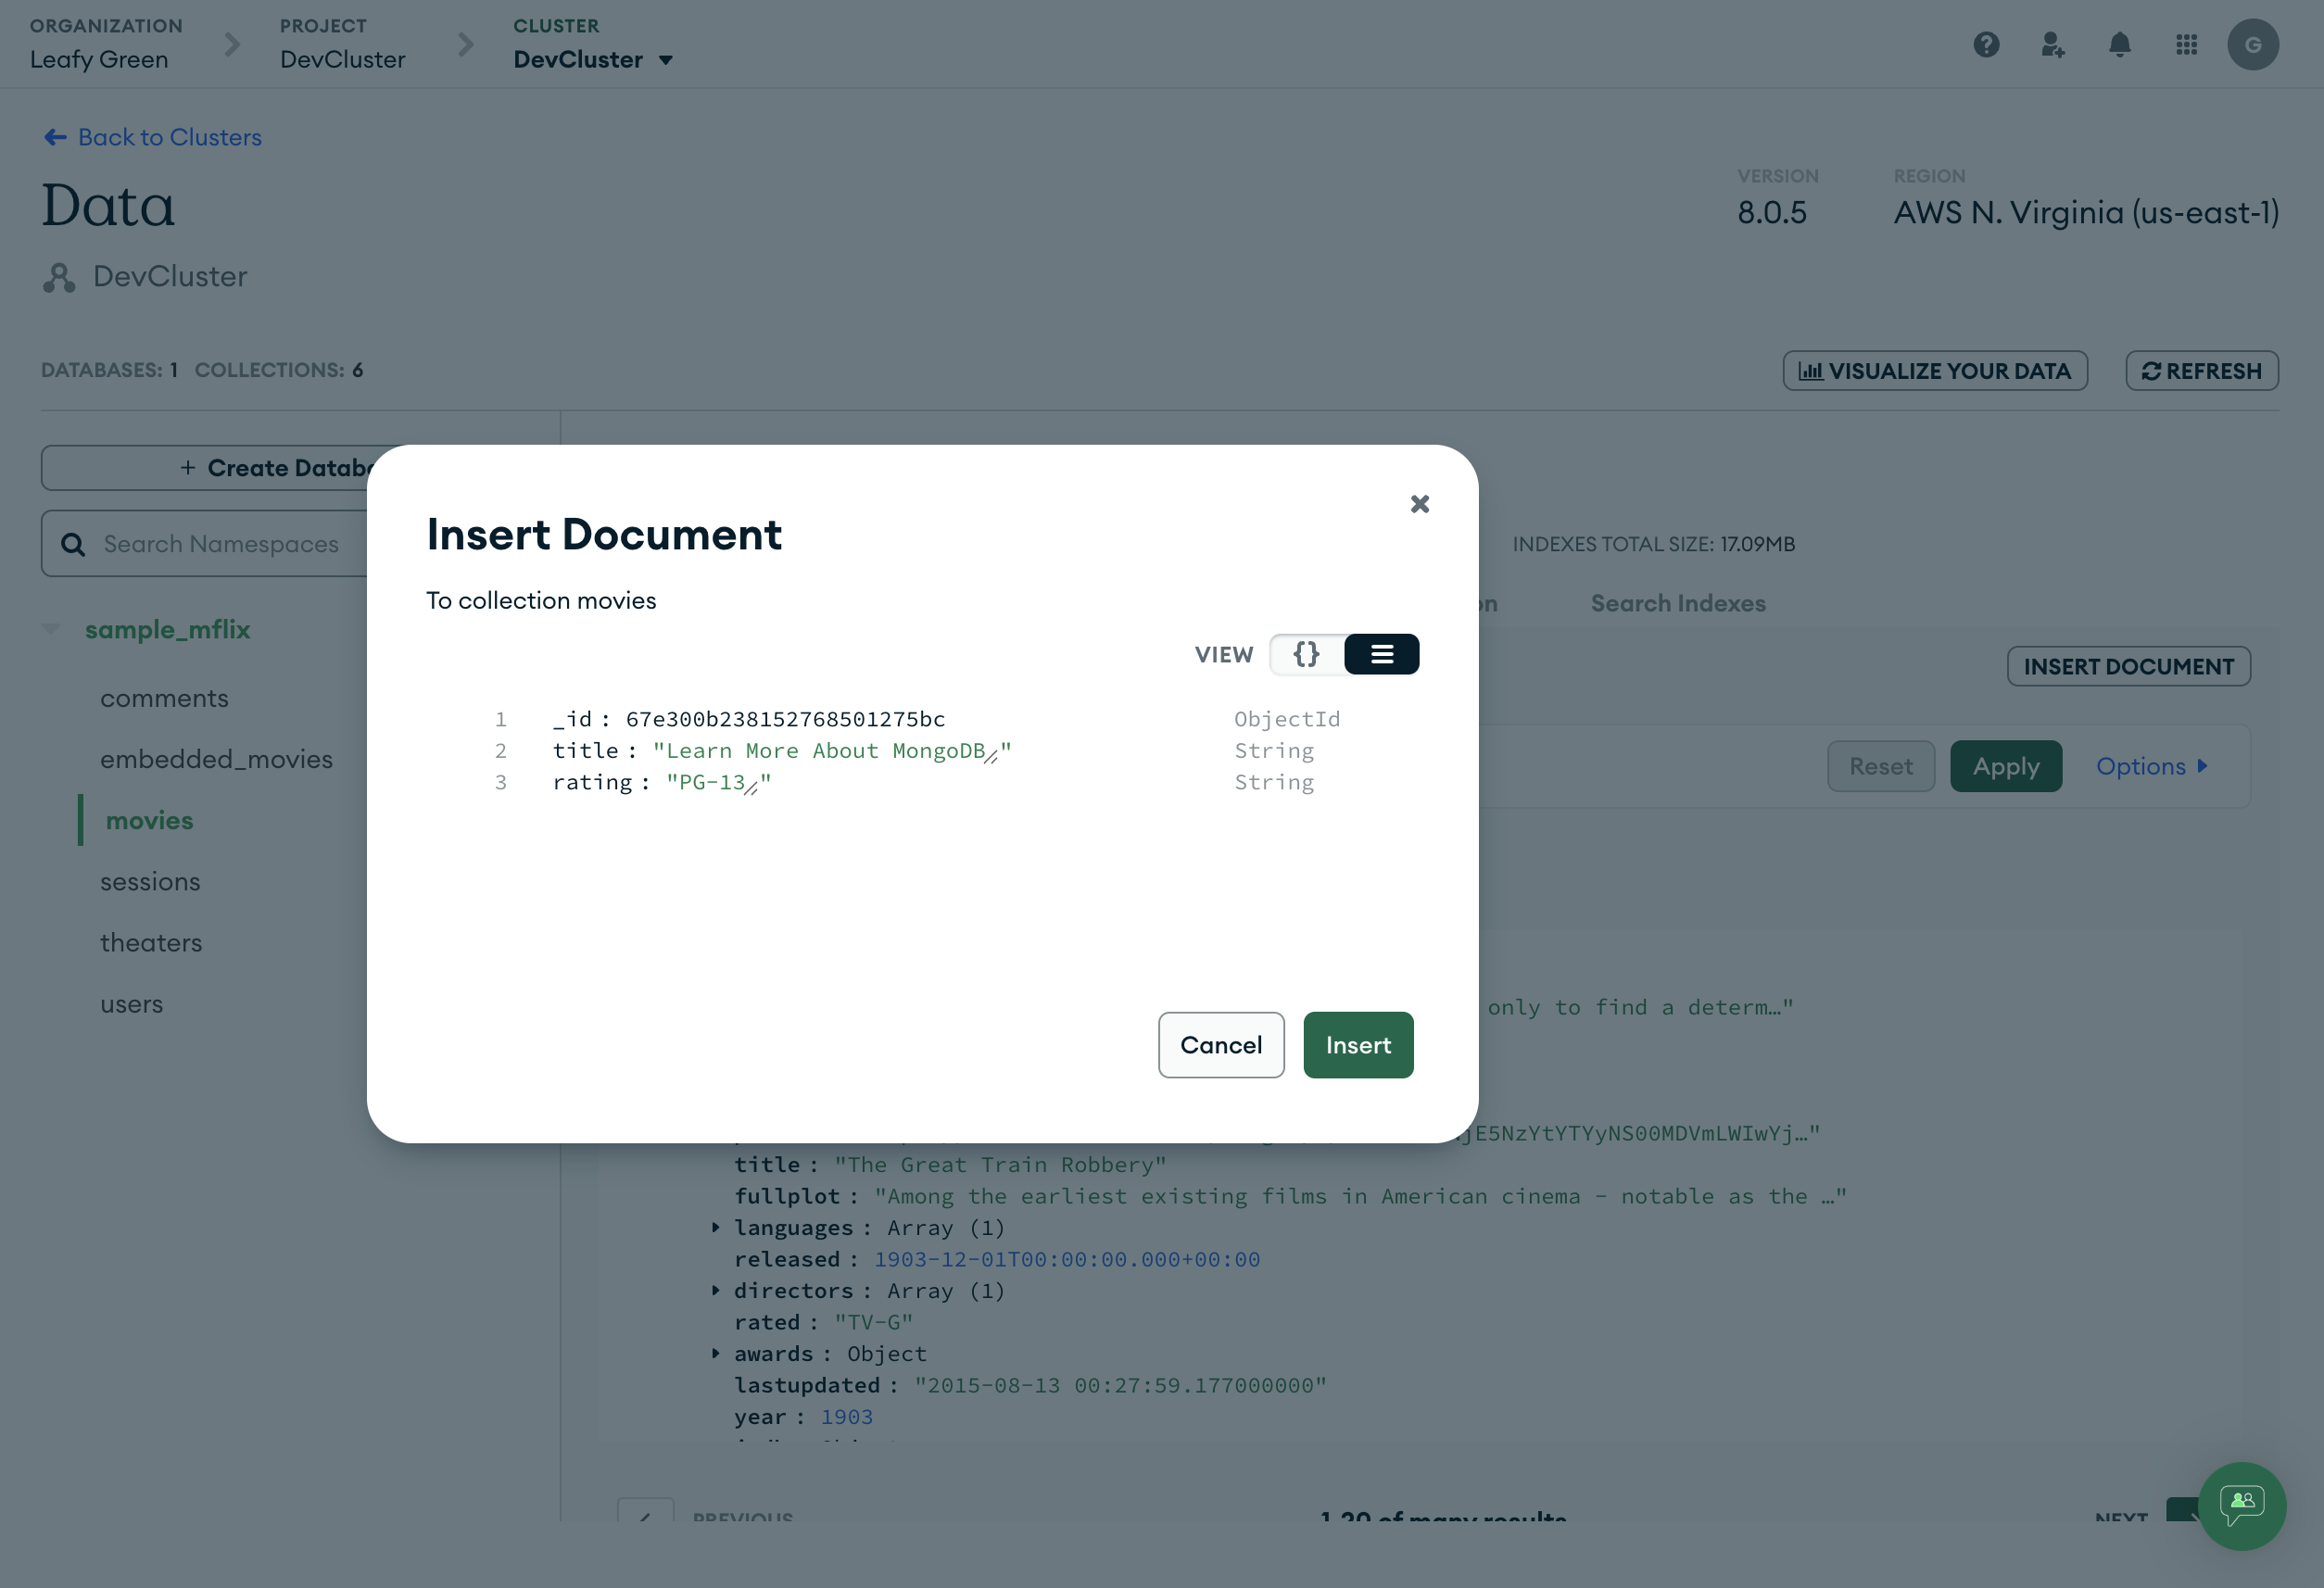
Task: Expand the languages array field
Action: [x=715, y=1227]
